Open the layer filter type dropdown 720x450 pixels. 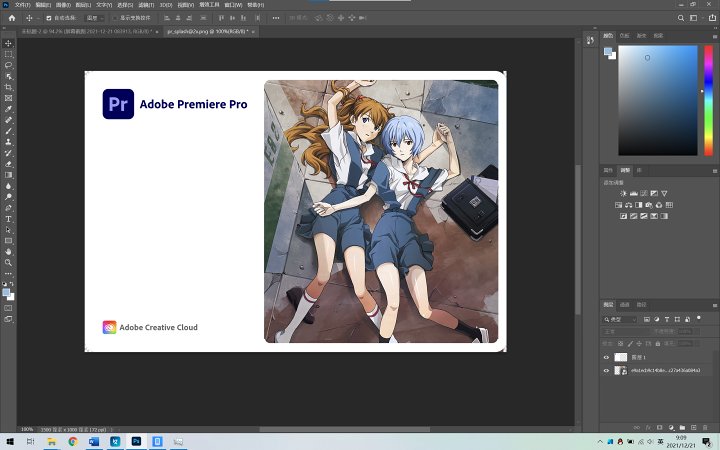click(x=620, y=319)
